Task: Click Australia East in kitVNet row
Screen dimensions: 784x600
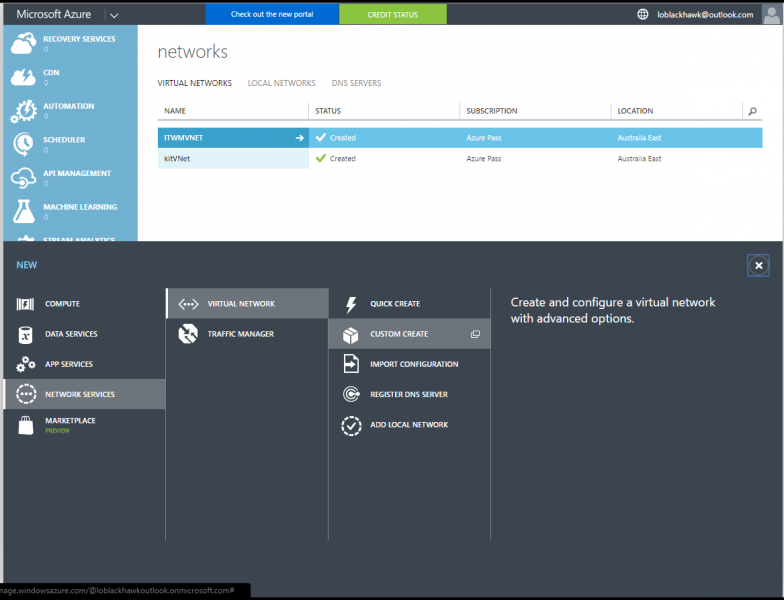Action: coord(639,158)
